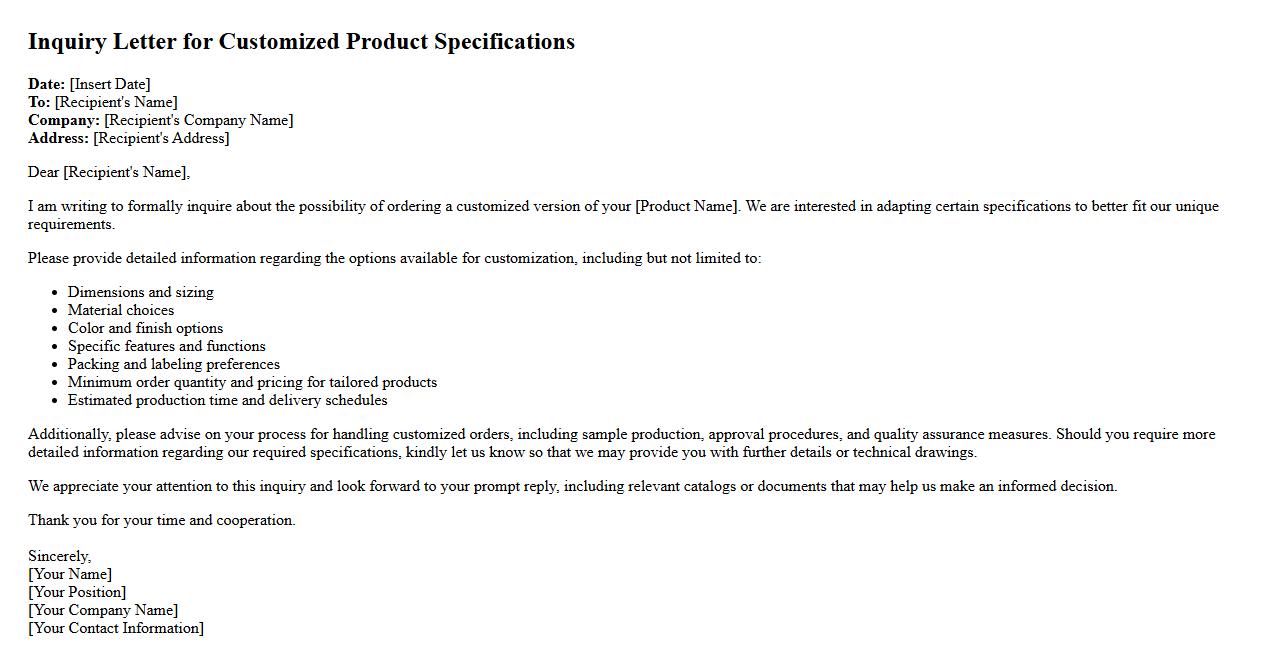Click 'Packing and labeling preferences' list item
Viewport: 1278px width, 650px height.
[x=174, y=364]
